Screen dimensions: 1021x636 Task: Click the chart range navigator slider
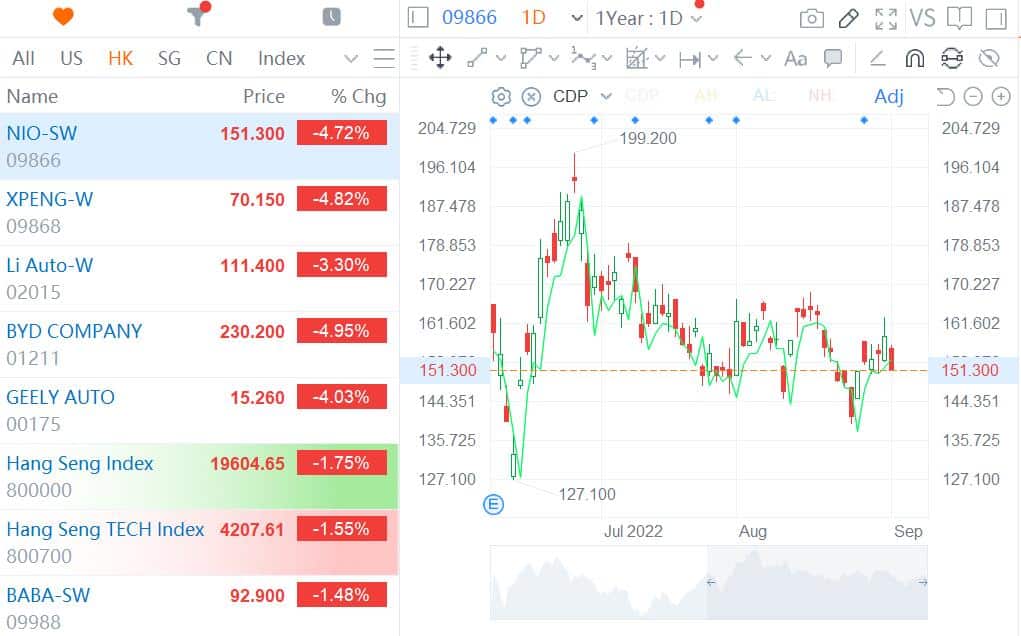708,582
